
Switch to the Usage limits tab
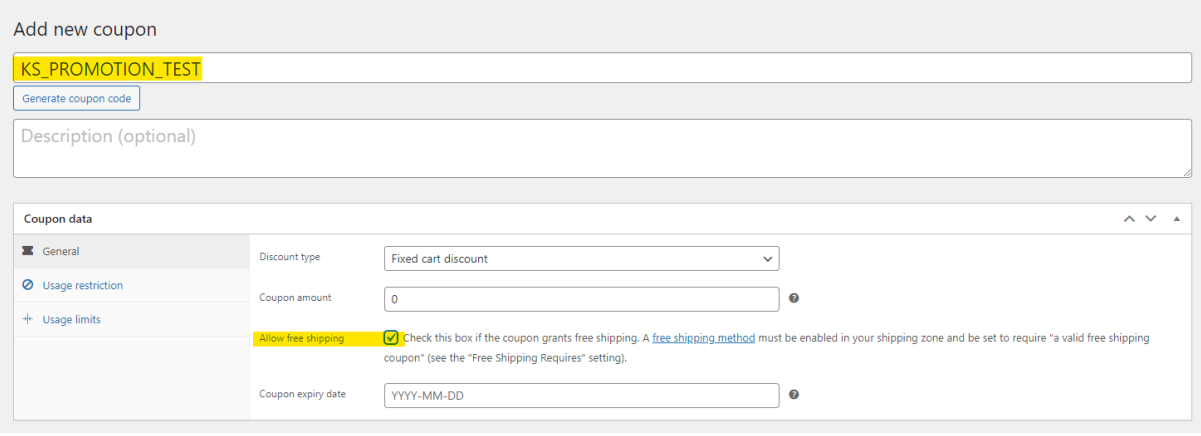[x=71, y=319]
